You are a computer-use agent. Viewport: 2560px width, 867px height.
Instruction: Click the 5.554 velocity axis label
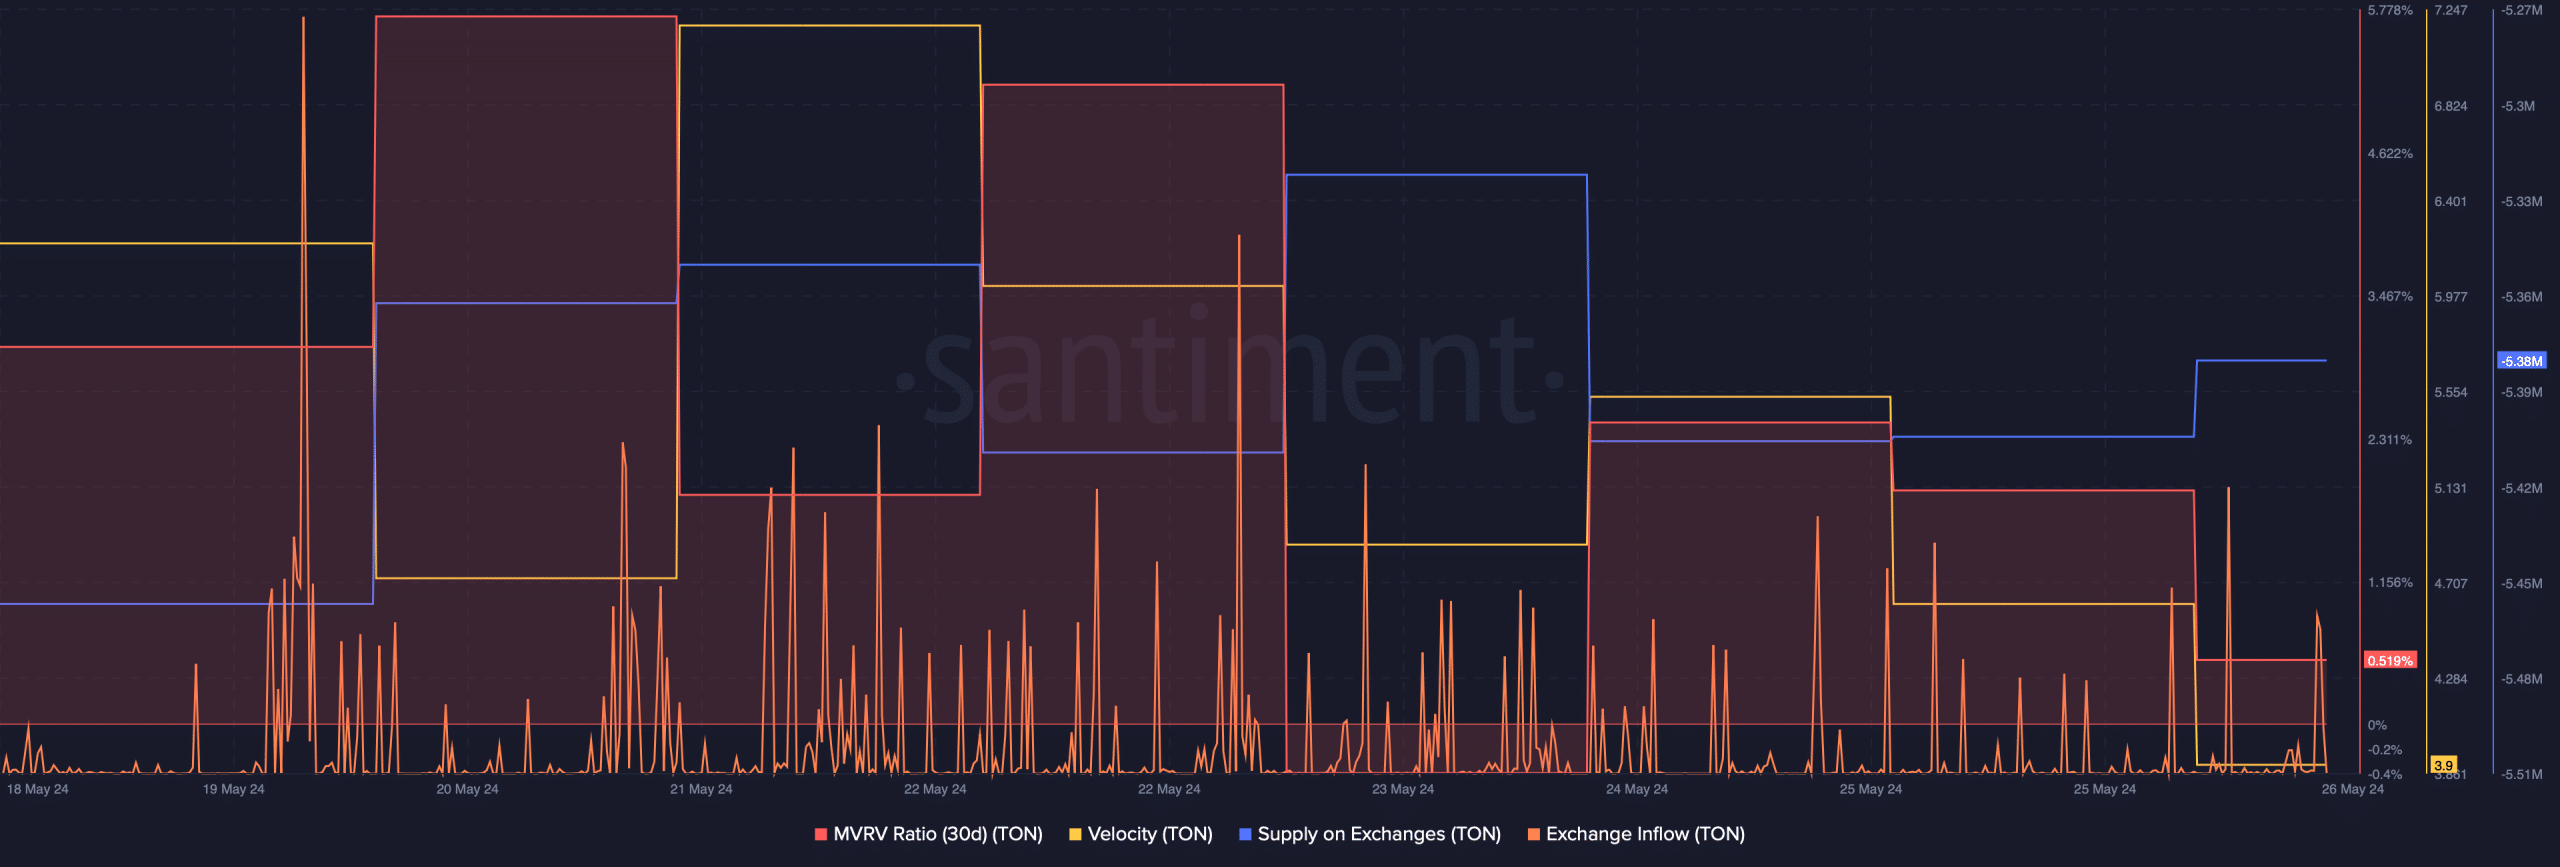pyautogui.click(x=2451, y=392)
